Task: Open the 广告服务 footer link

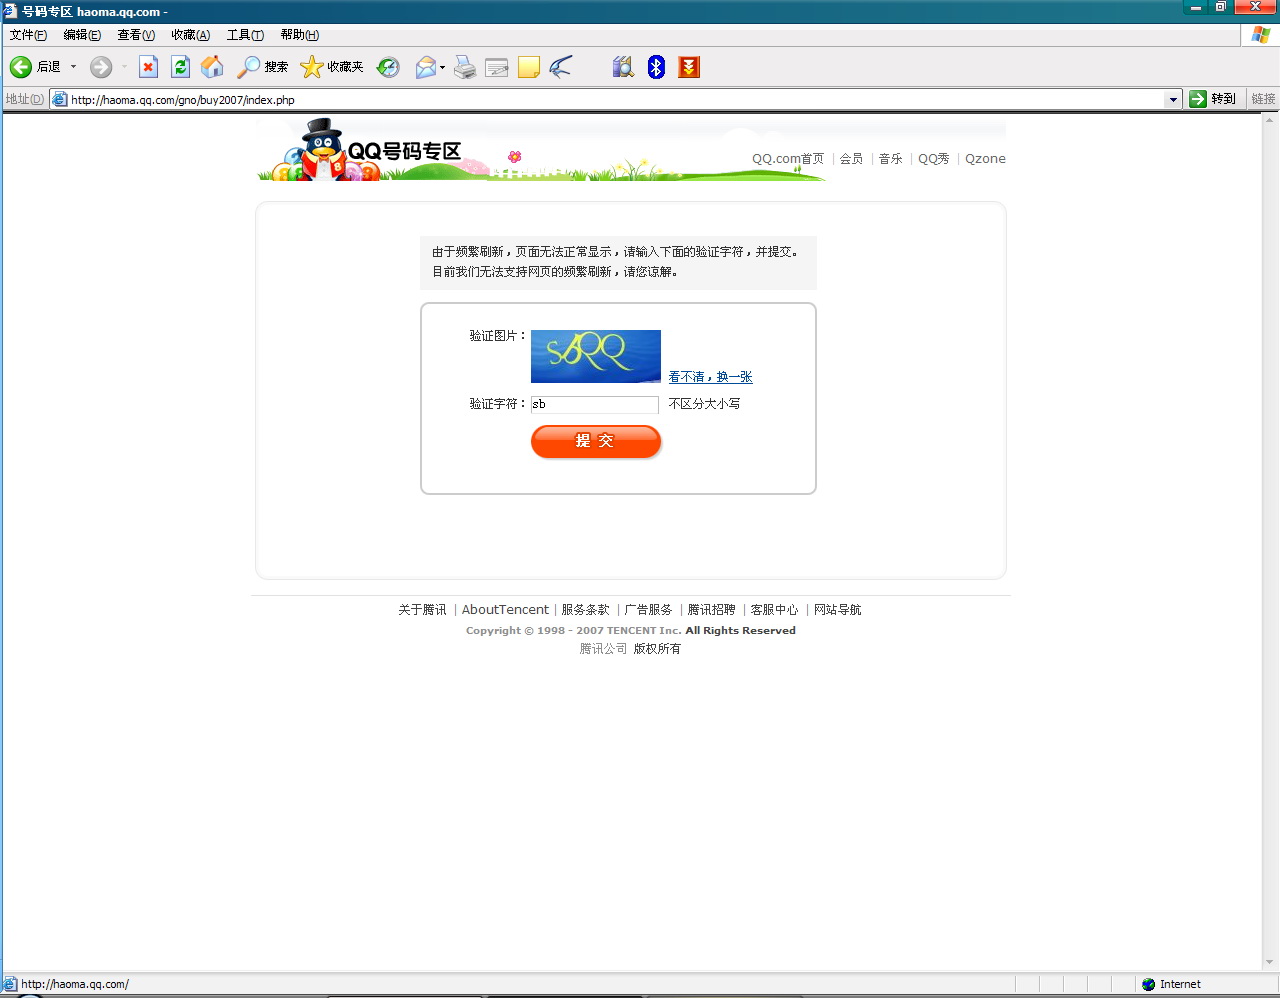Action: [x=648, y=610]
